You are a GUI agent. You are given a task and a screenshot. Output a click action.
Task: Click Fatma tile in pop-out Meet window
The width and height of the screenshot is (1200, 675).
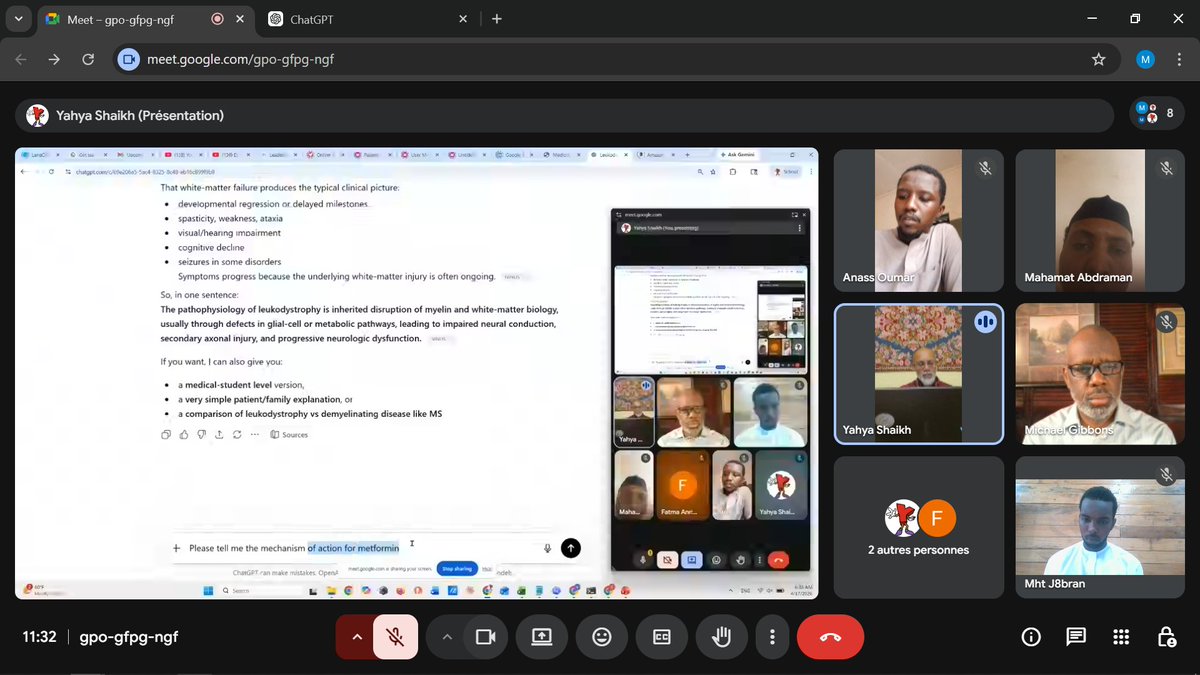click(x=681, y=485)
